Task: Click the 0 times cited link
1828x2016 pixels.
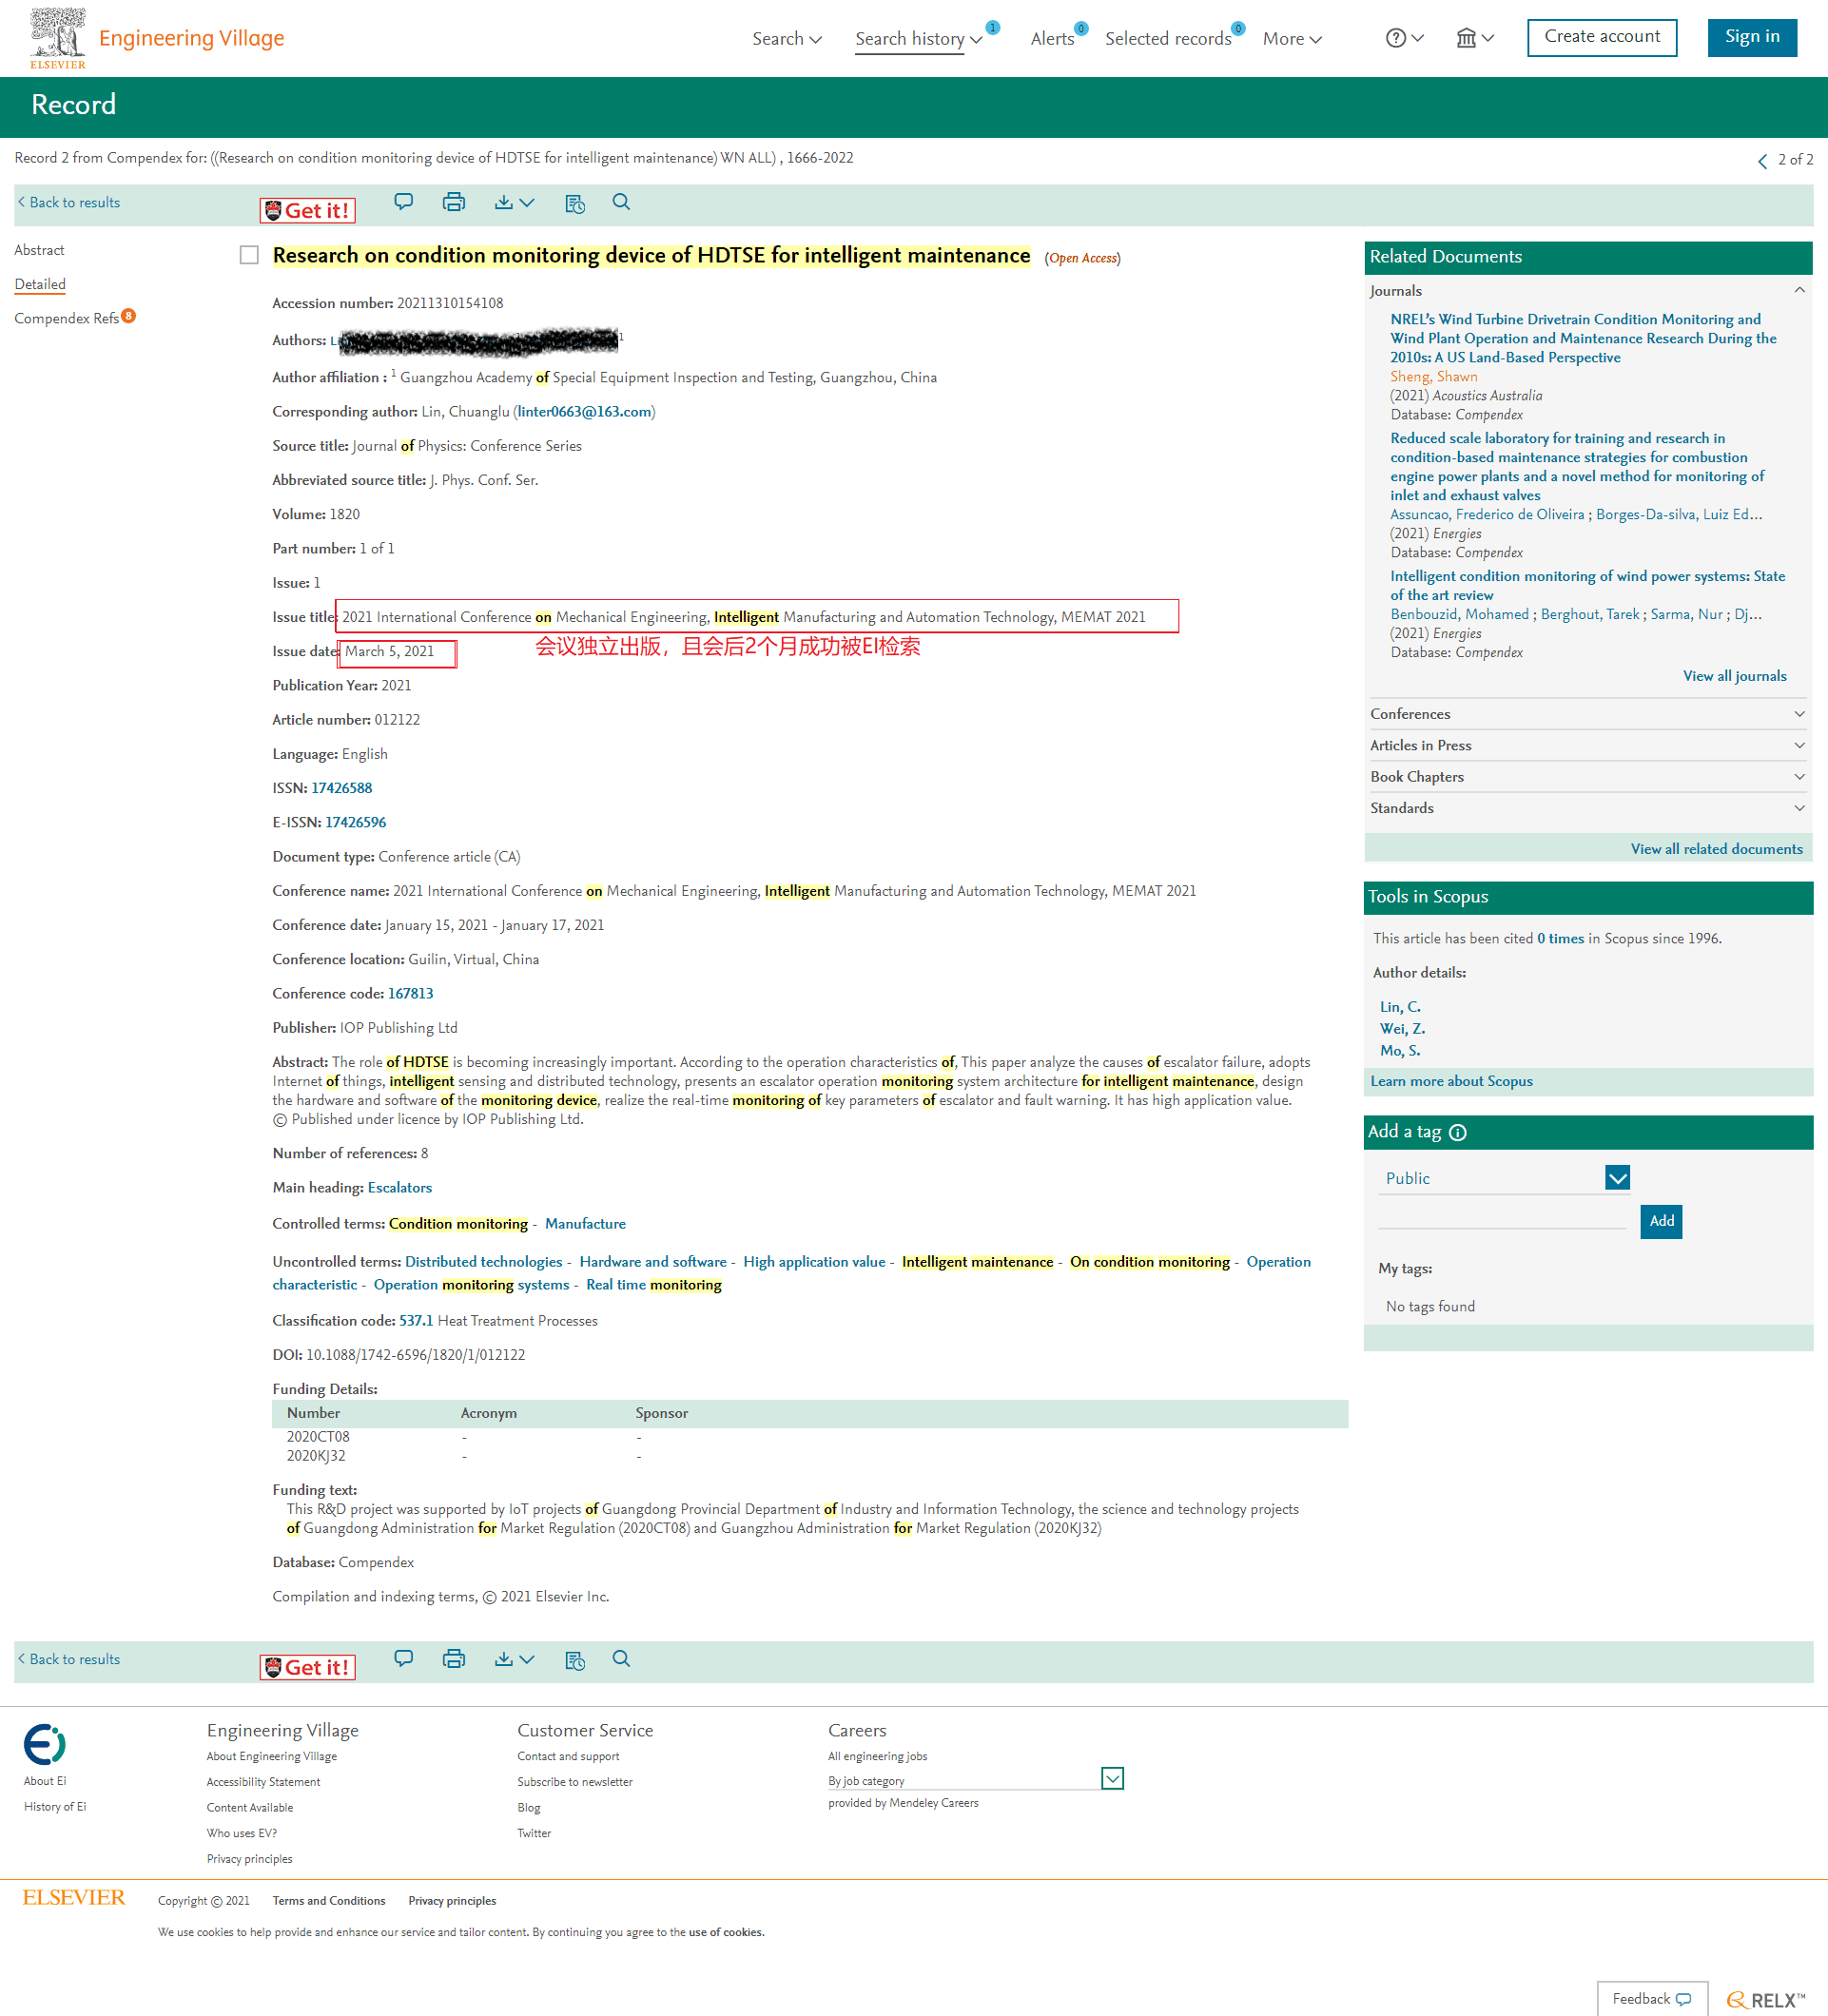Action: pyautogui.click(x=1559, y=938)
